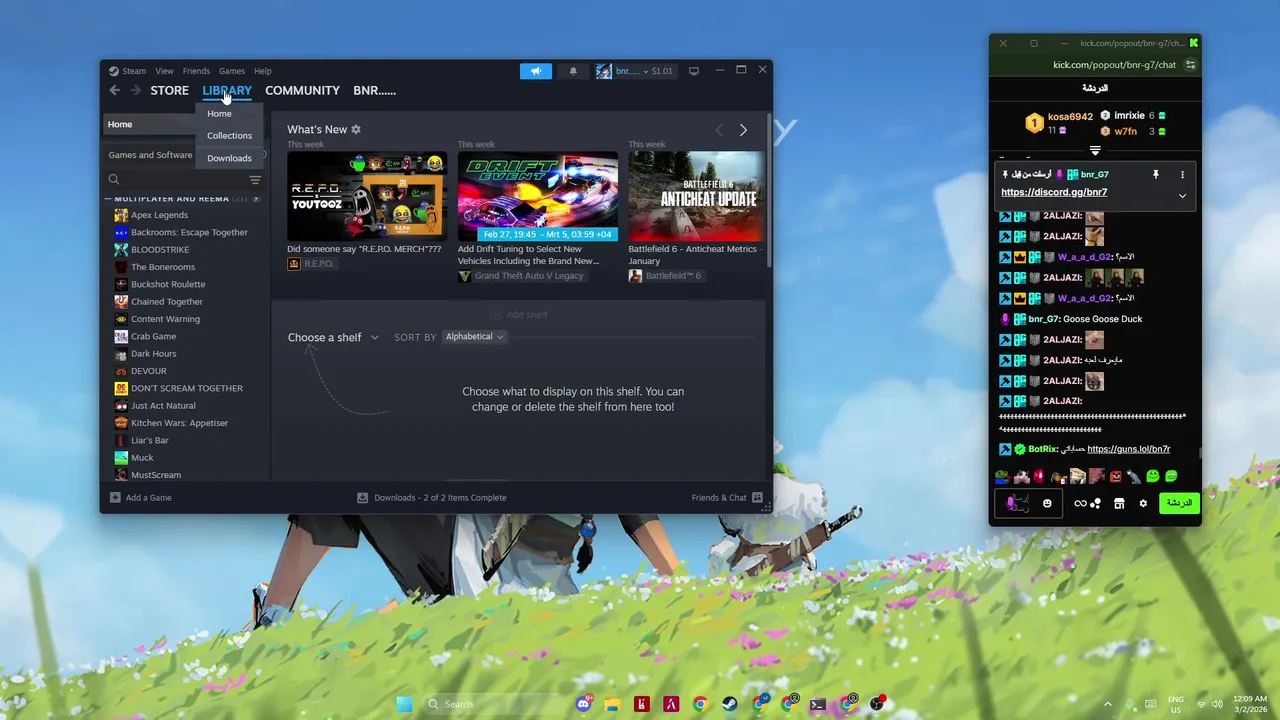Open site settings icon beside Kick URL
This screenshot has height=720, width=1280.
[1190, 65]
